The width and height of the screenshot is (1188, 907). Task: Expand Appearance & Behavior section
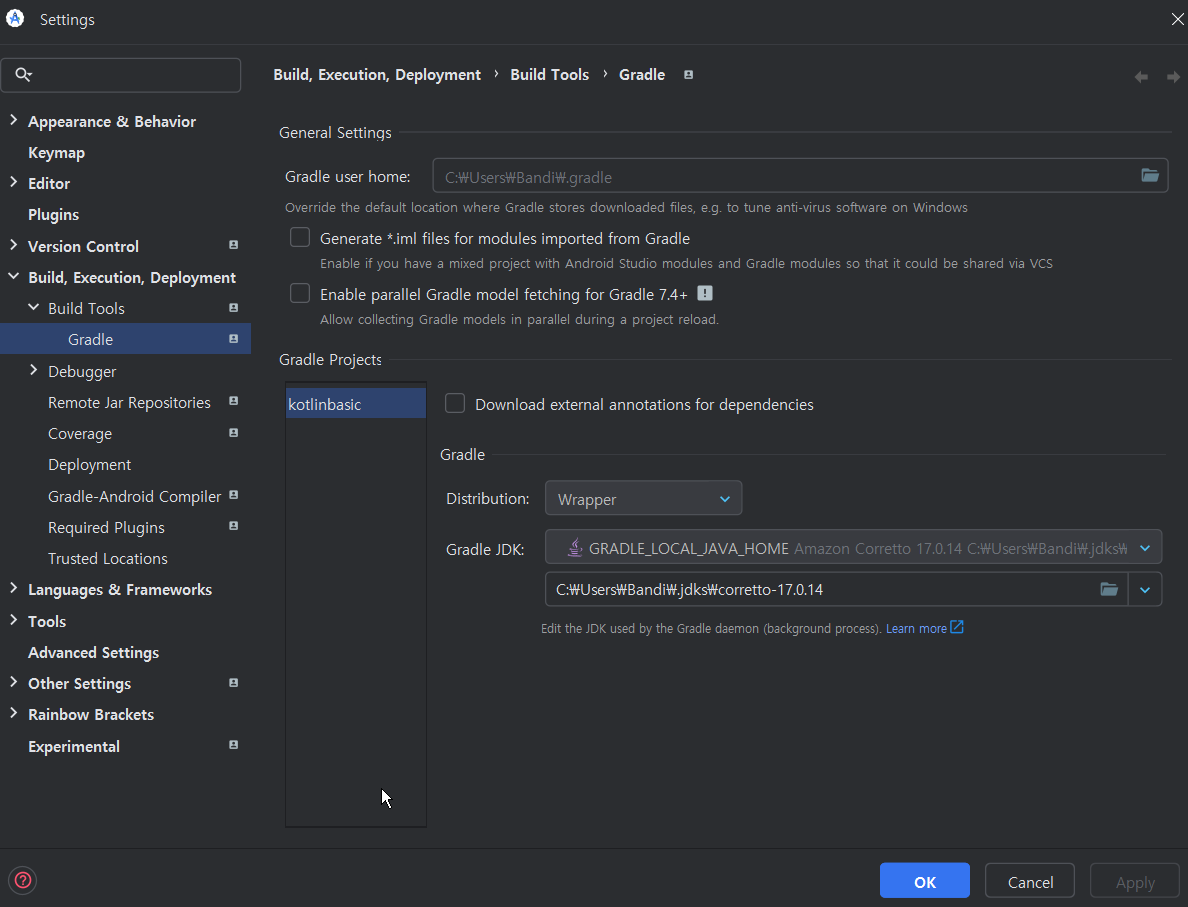[13, 120]
